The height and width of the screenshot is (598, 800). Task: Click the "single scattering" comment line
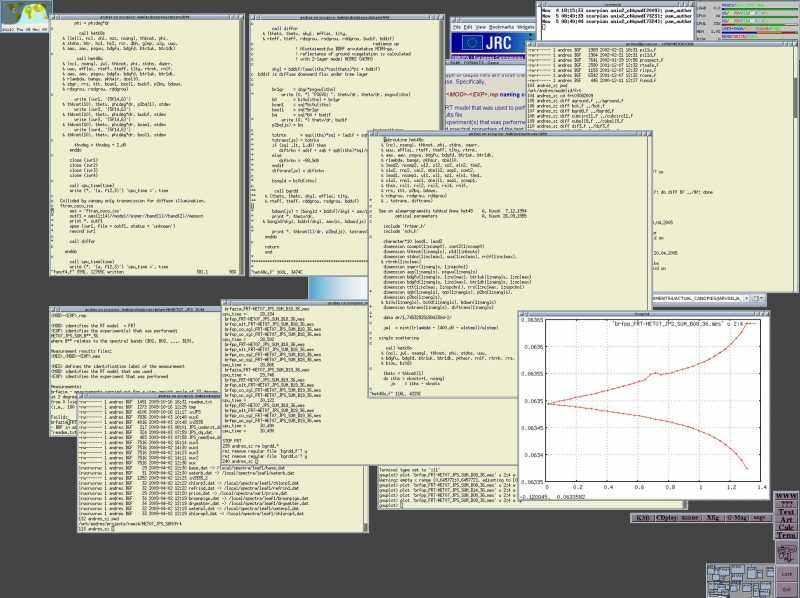(x=399, y=338)
